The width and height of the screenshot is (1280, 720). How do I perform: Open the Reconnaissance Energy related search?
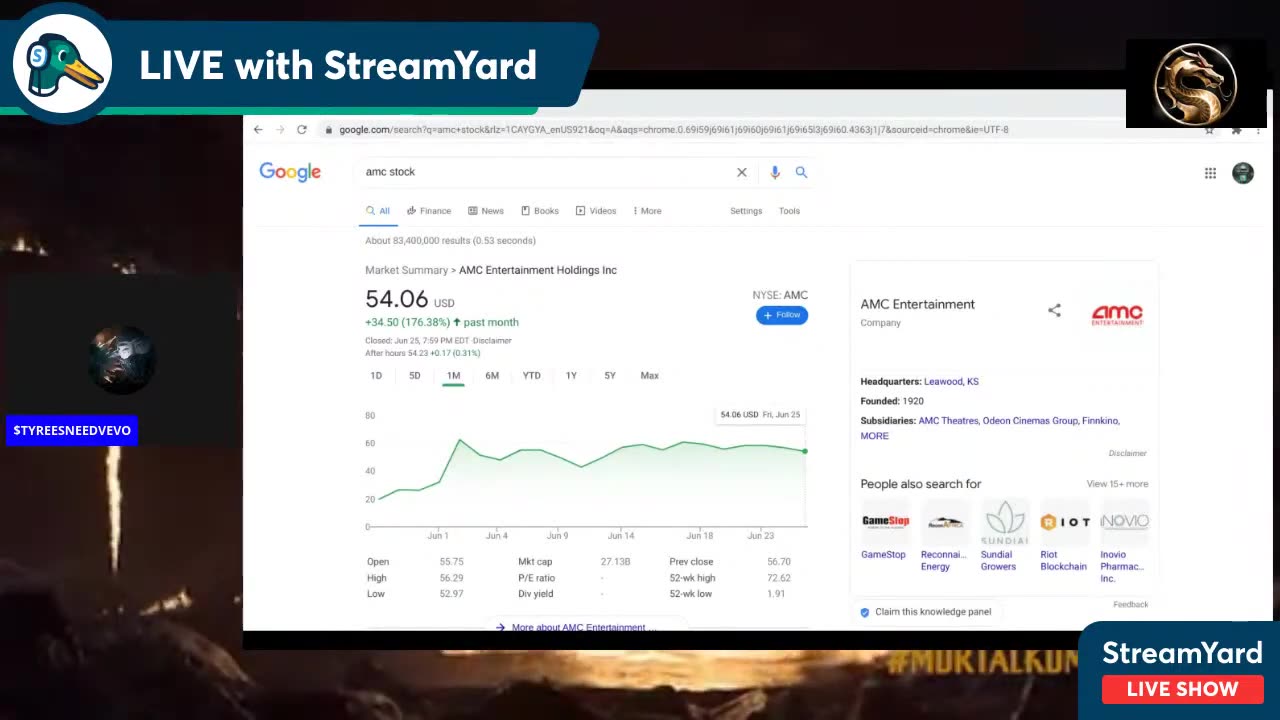(x=944, y=537)
